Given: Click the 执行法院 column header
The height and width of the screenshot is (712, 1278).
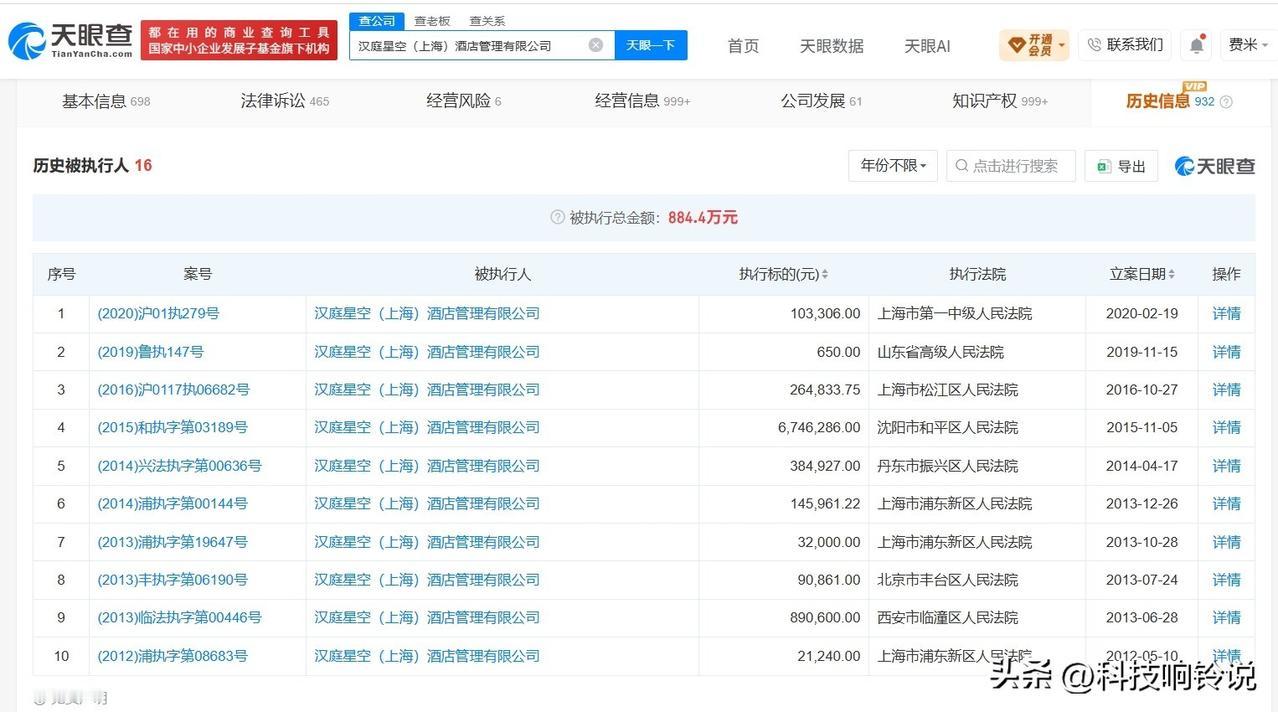Looking at the screenshot, I should (977, 274).
